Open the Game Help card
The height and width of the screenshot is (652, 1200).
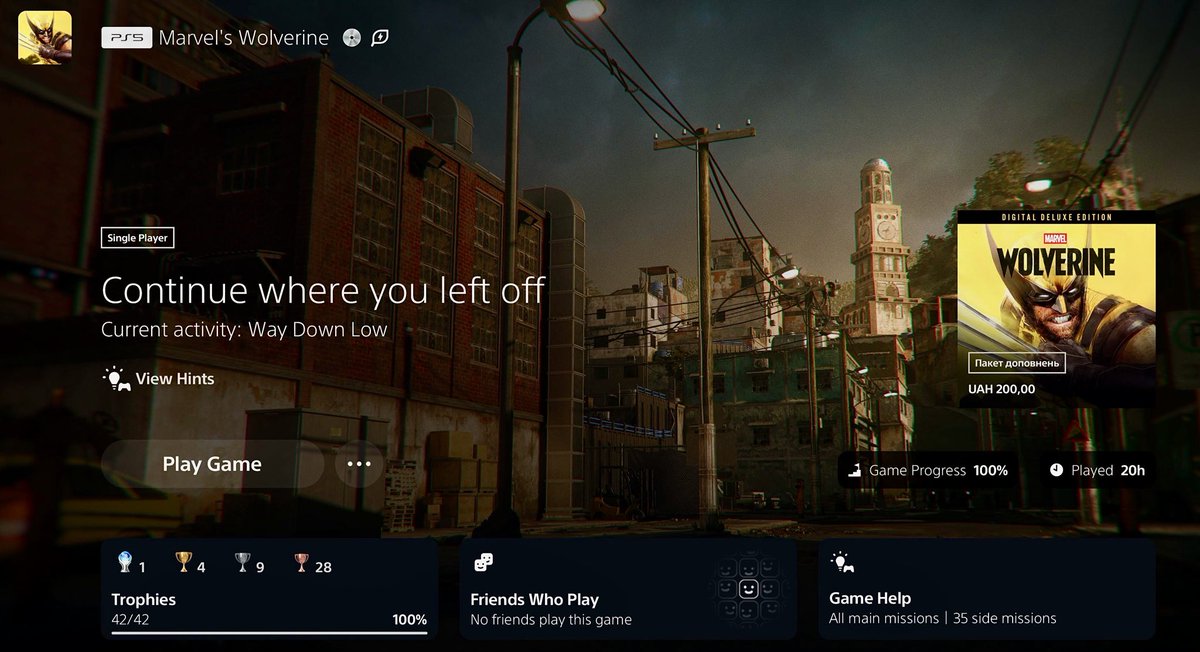click(987, 589)
